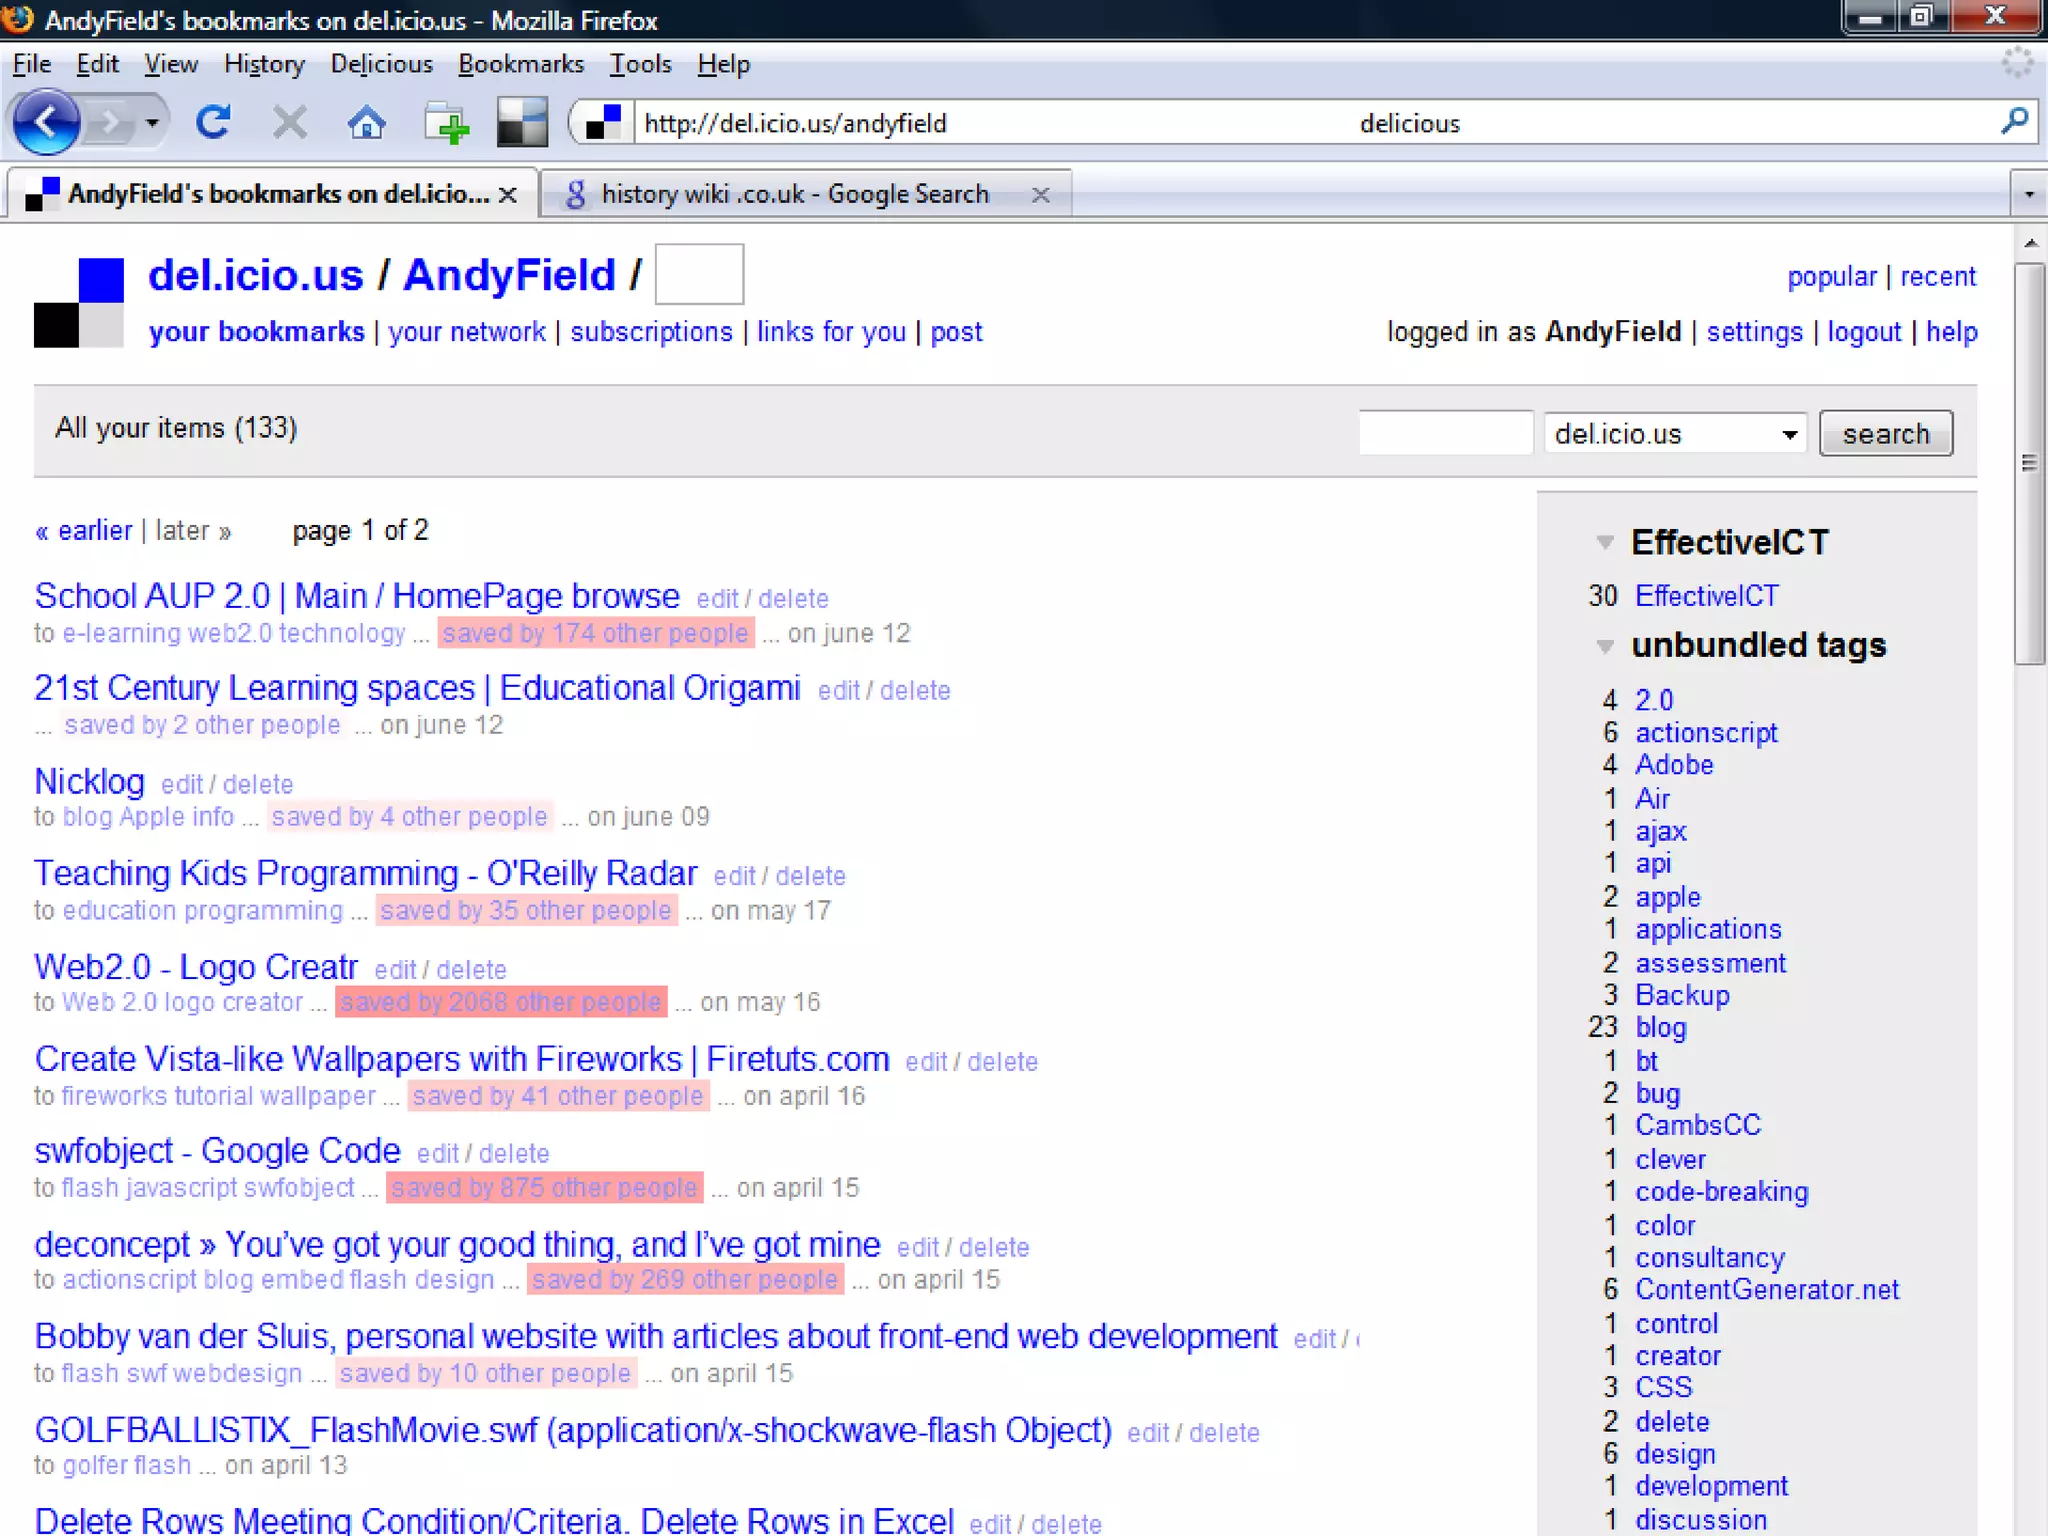Open the Delicious menu in menu bar
The height and width of the screenshot is (1536, 2048).
tap(381, 65)
